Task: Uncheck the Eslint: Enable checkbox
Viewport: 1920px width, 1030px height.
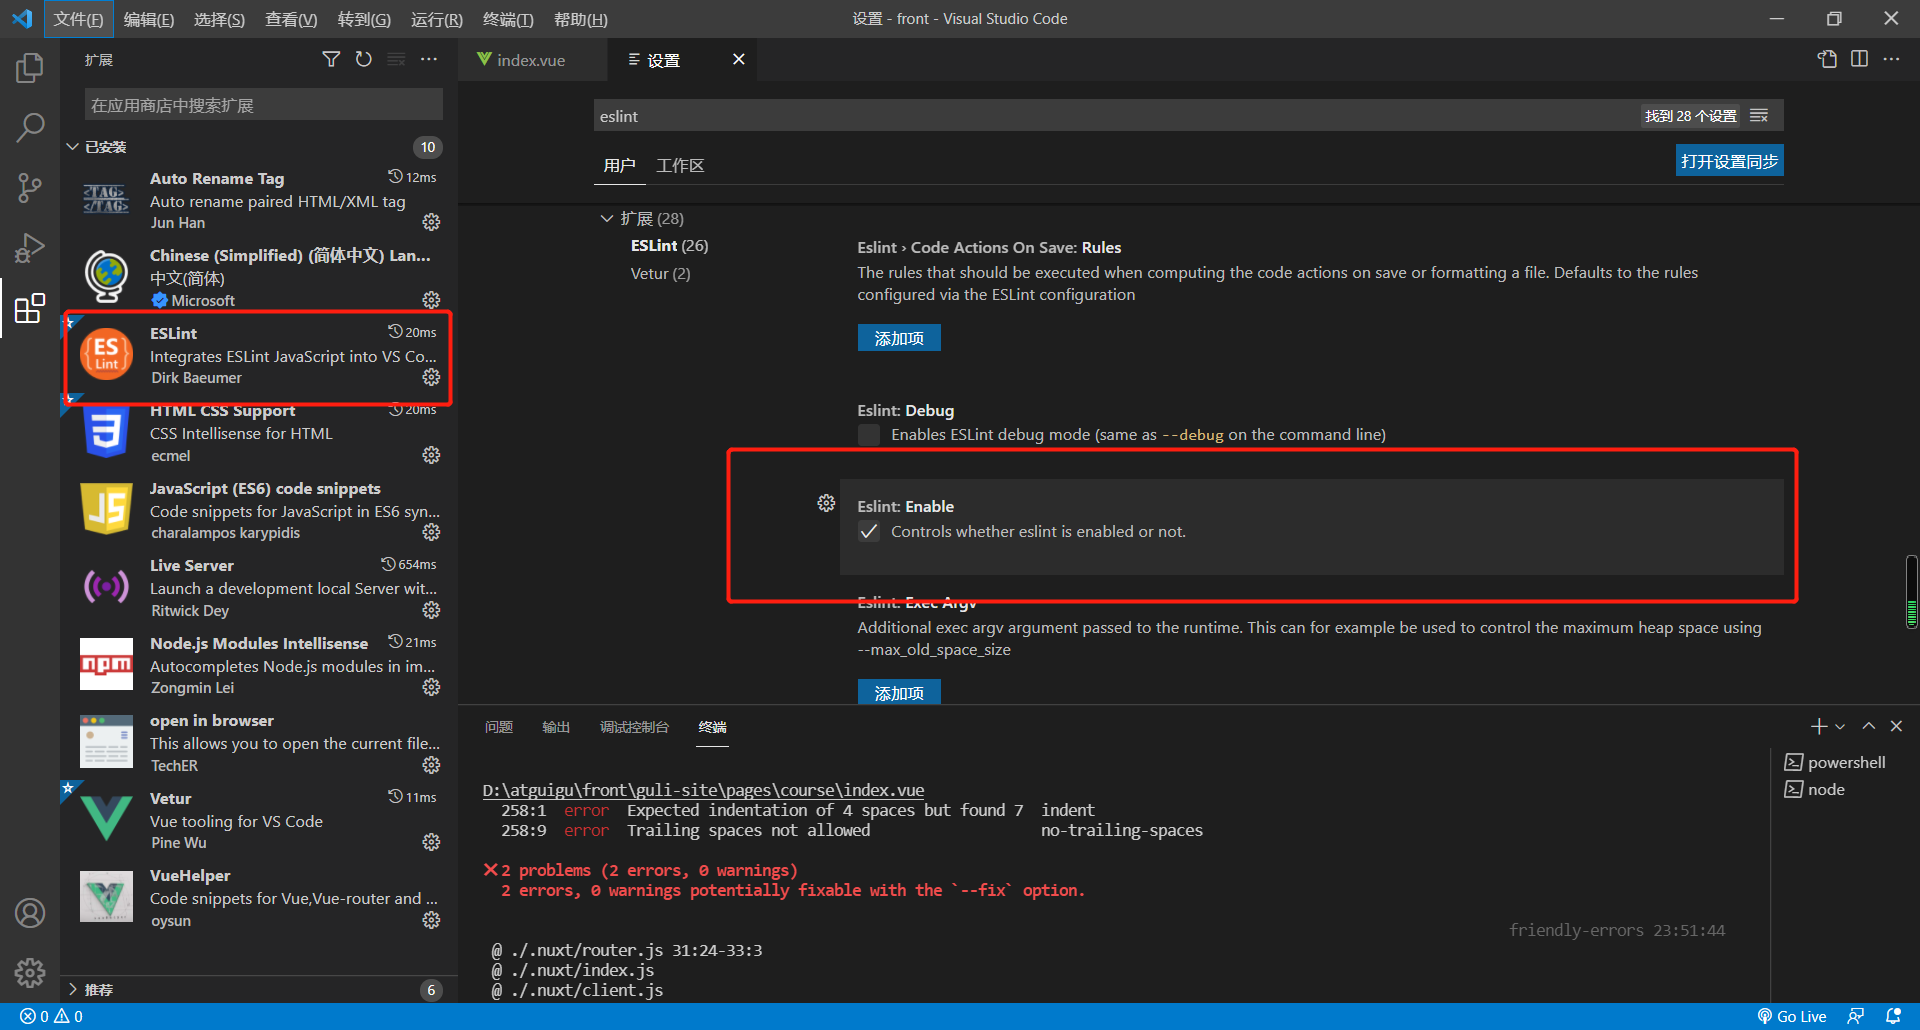Action: pyautogui.click(x=869, y=531)
